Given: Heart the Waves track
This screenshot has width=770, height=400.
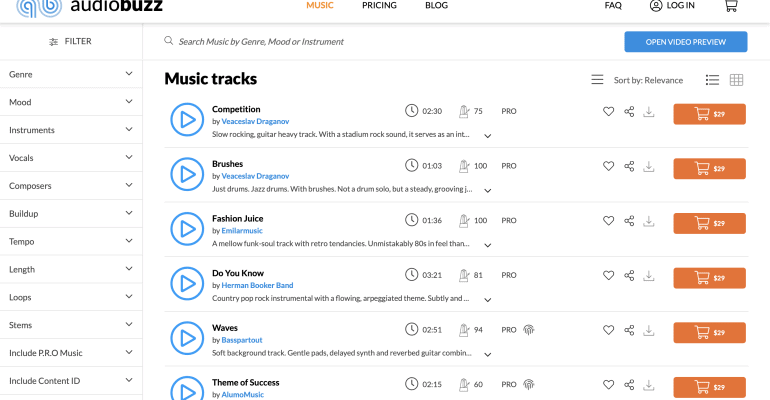Looking at the screenshot, I should [x=608, y=330].
